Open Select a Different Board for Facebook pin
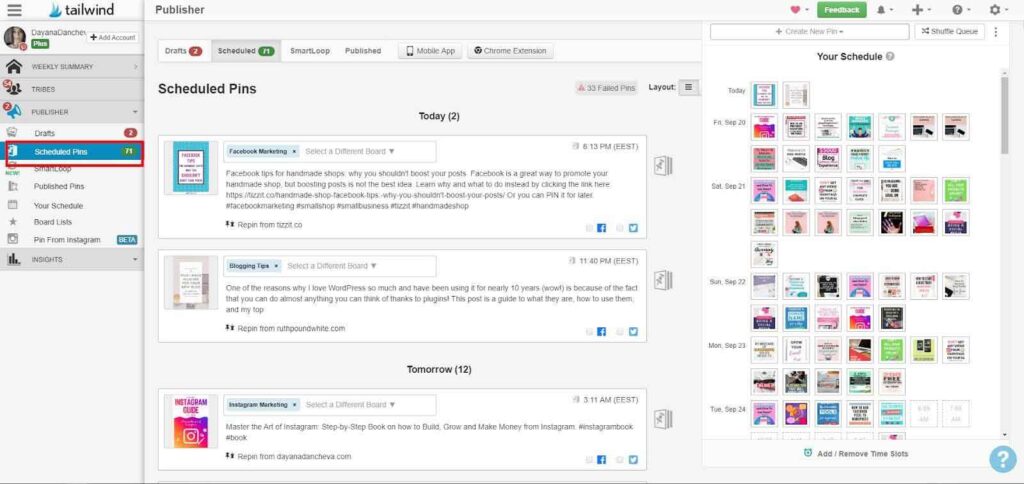 [350, 152]
